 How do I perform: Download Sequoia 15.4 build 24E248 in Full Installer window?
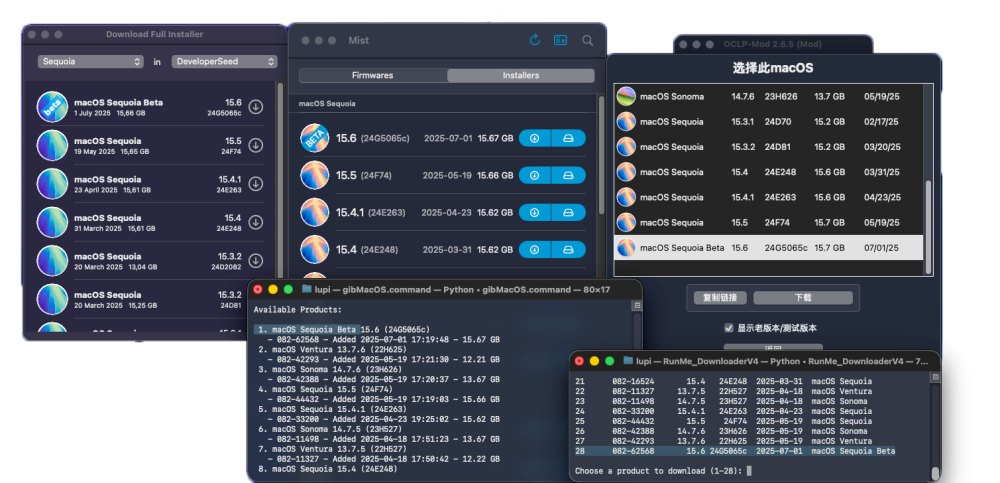tap(256, 222)
